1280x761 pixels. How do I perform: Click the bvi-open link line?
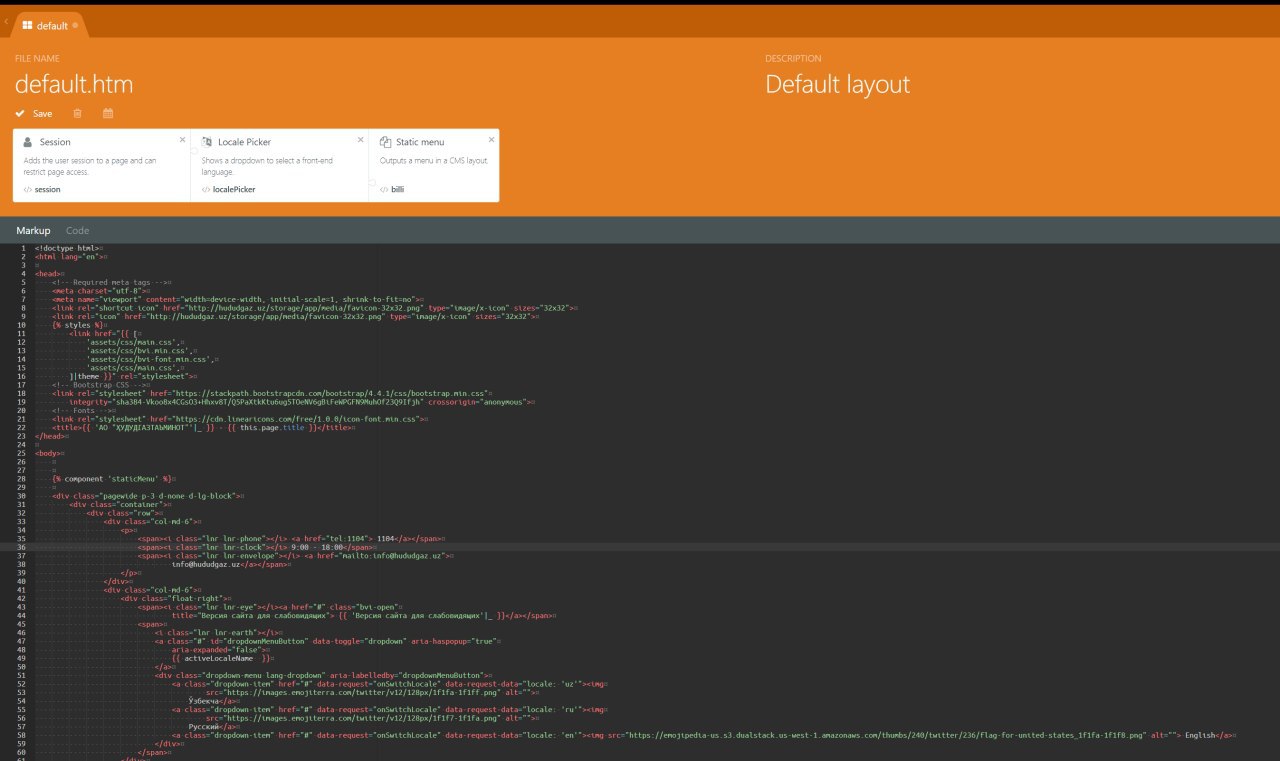coord(270,607)
